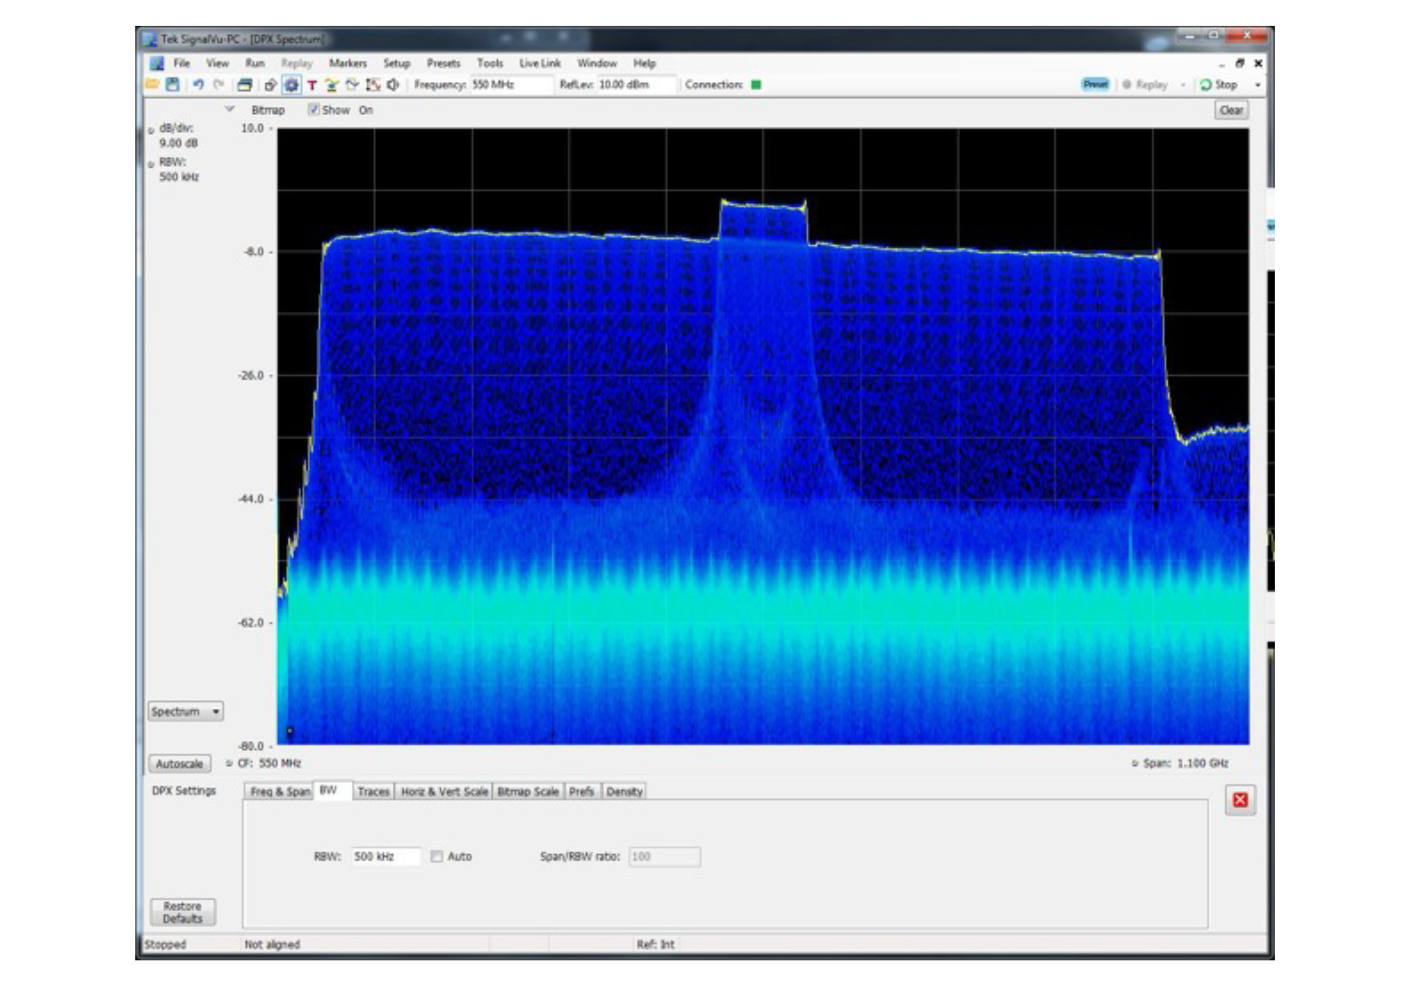Toggle the Show trace checkbox

coord(313,110)
